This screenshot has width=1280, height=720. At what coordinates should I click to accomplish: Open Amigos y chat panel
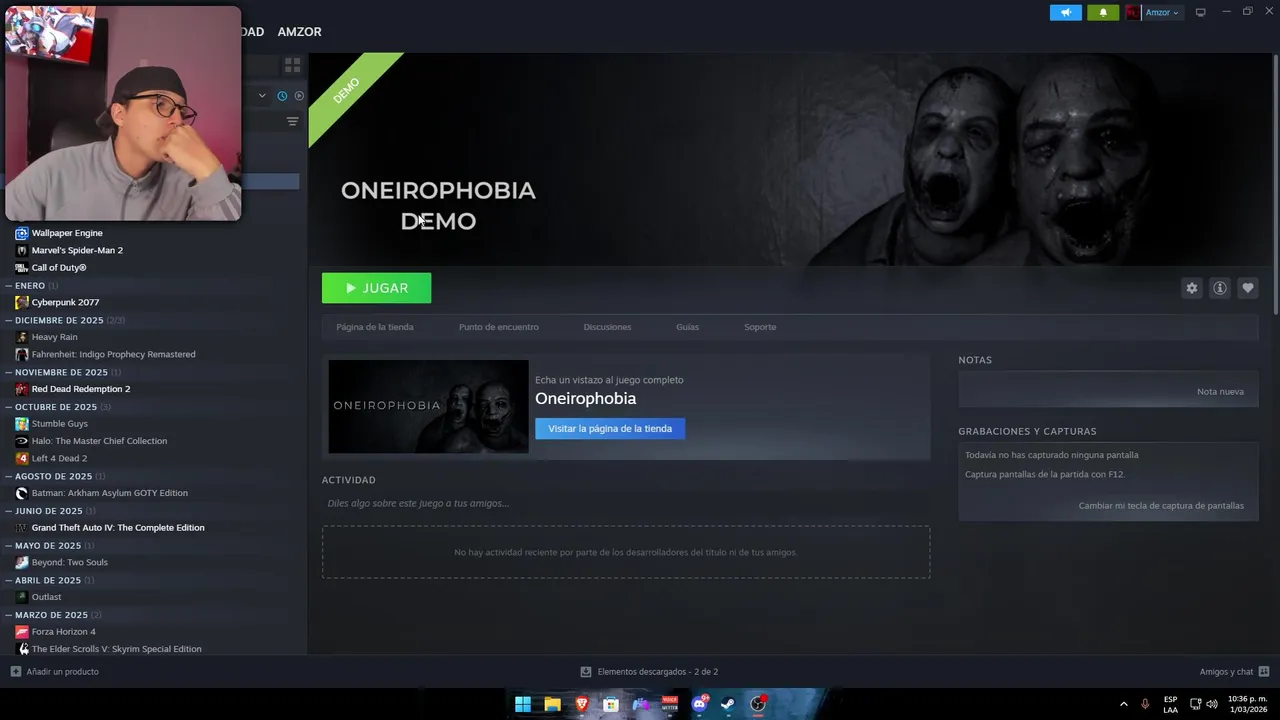(1234, 672)
